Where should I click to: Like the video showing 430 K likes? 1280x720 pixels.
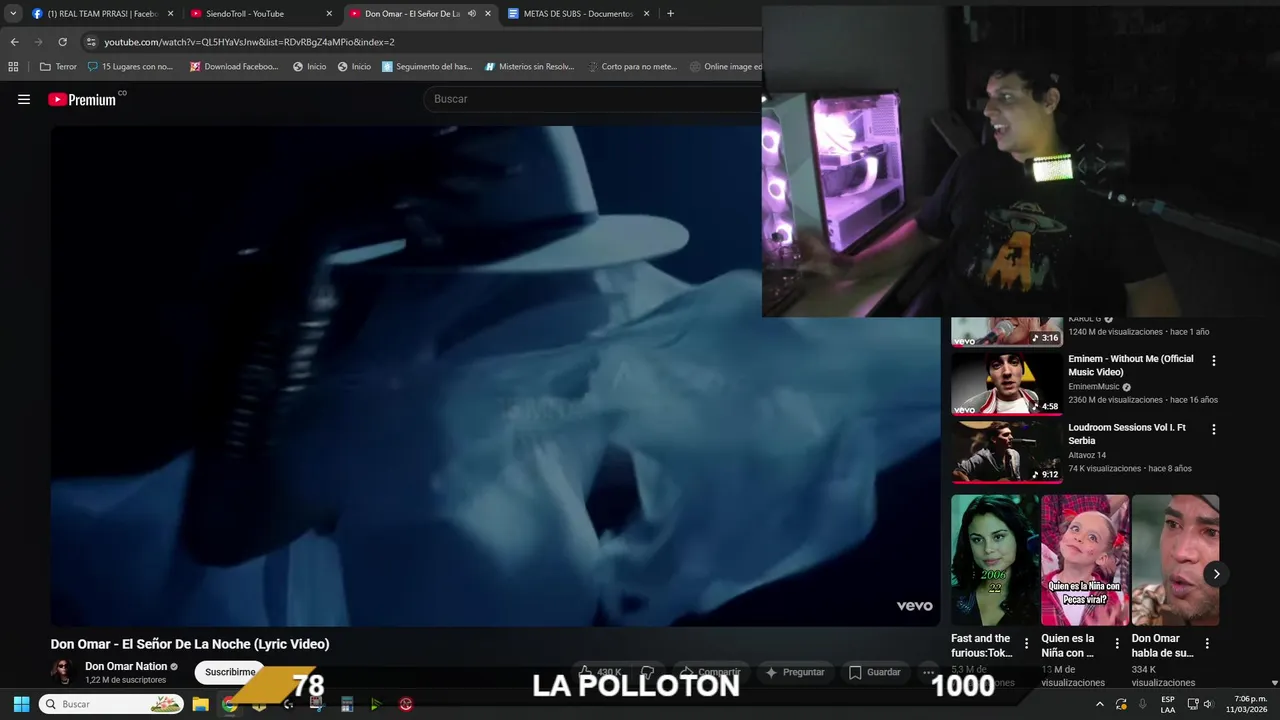(600, 672)
